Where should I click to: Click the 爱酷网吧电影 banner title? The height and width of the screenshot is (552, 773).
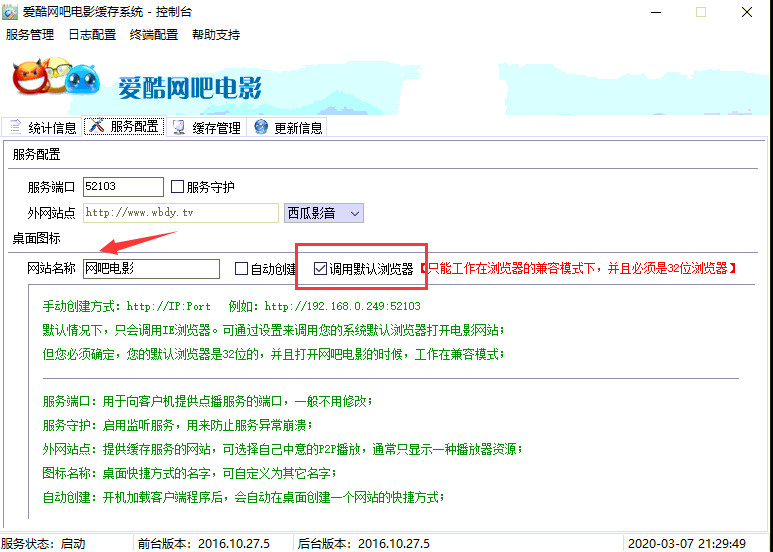(190, 88)
